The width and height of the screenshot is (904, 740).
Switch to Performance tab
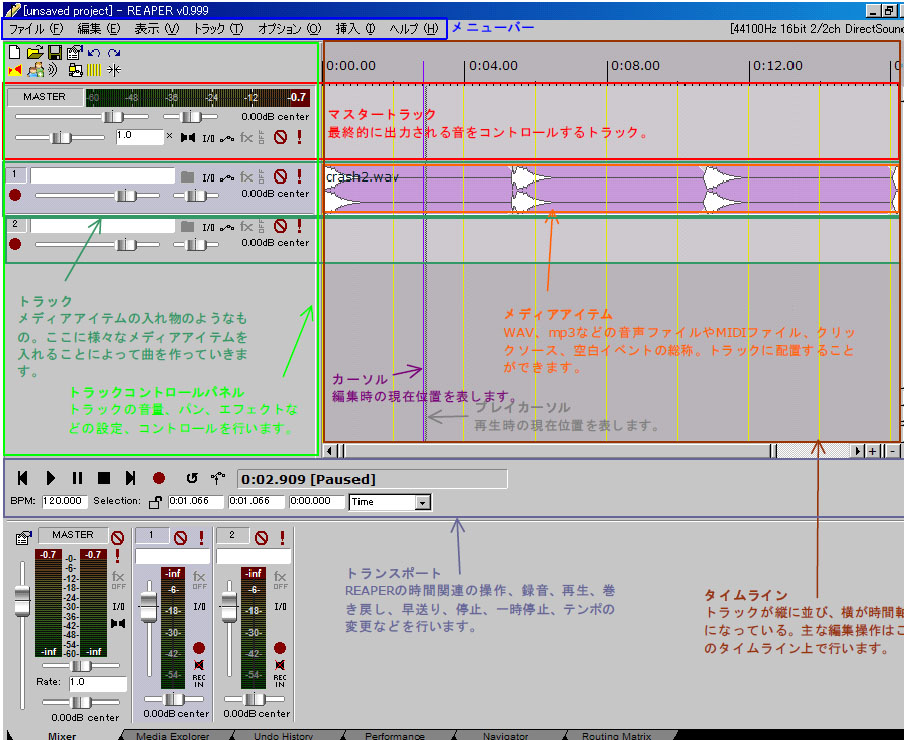coord(394,735)
